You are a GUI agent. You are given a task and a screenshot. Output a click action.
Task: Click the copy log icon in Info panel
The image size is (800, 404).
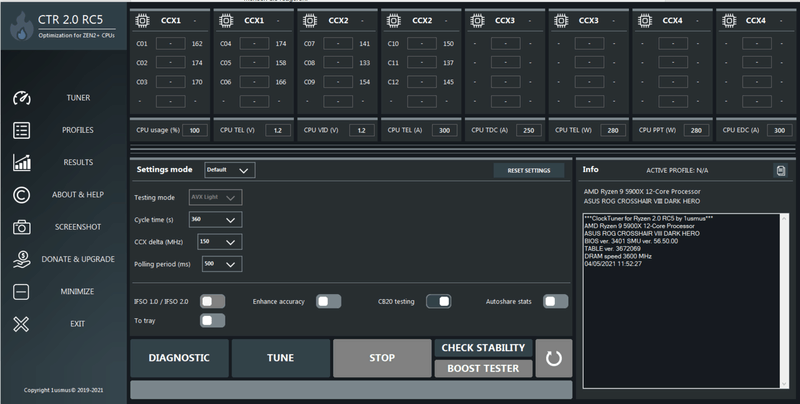click(x=780, y=171)
